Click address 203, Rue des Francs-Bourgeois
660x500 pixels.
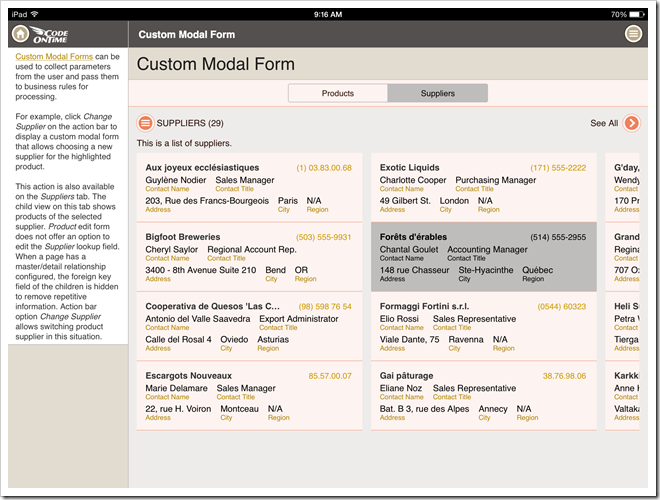click(x=207, y=201)
